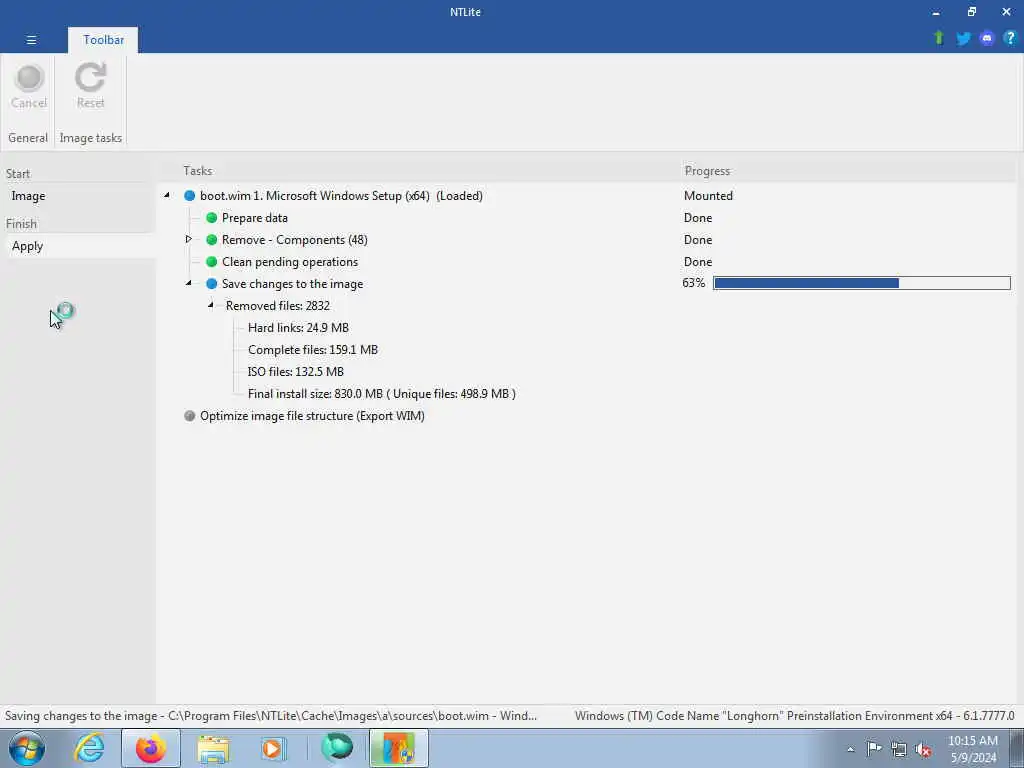This screenshot has height=768, width=1024.
Task: Select the Toolbar tab
Action: [x=103, y=40]
